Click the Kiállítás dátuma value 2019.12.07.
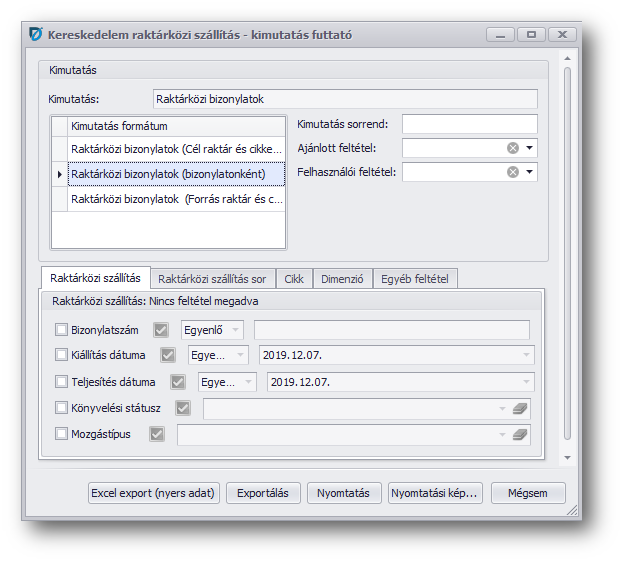The image size is (624, 563). (x=292, y=355)
